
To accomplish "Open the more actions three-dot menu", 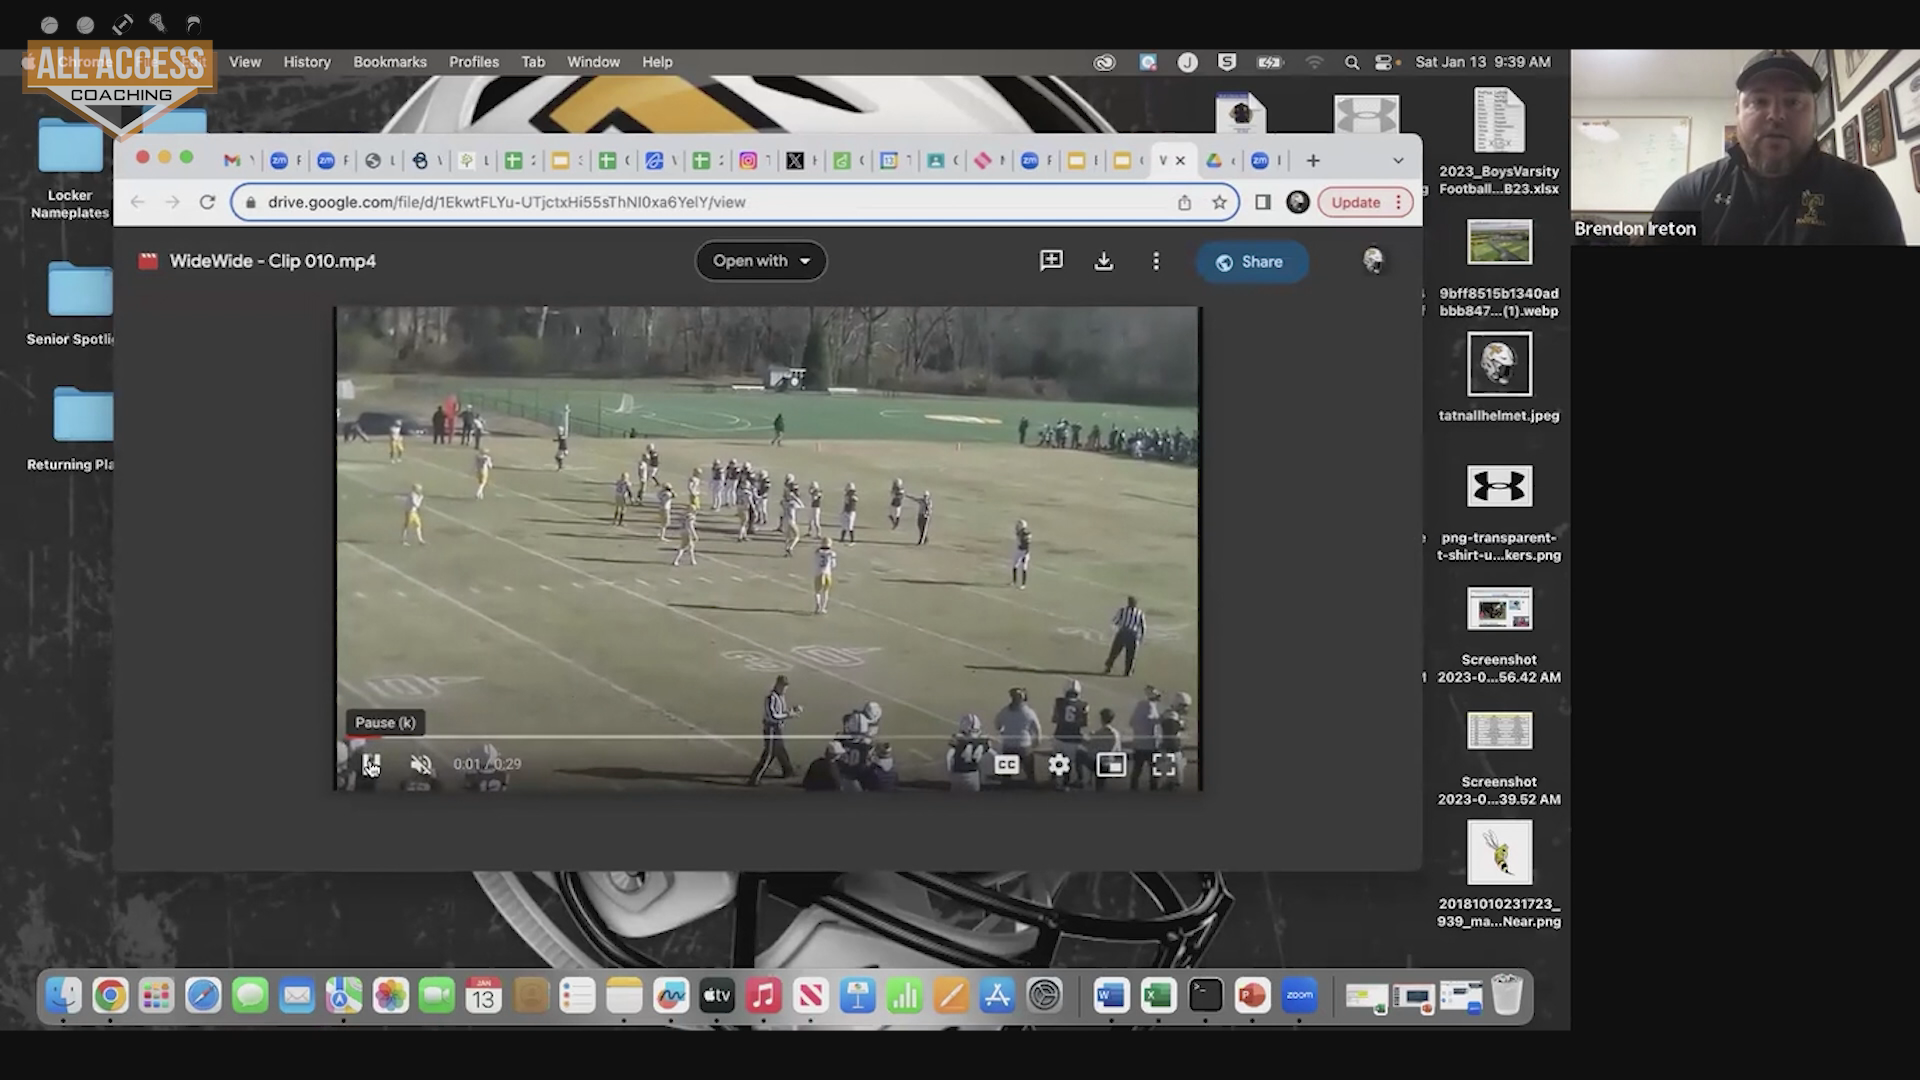I will coord(1156,261).
